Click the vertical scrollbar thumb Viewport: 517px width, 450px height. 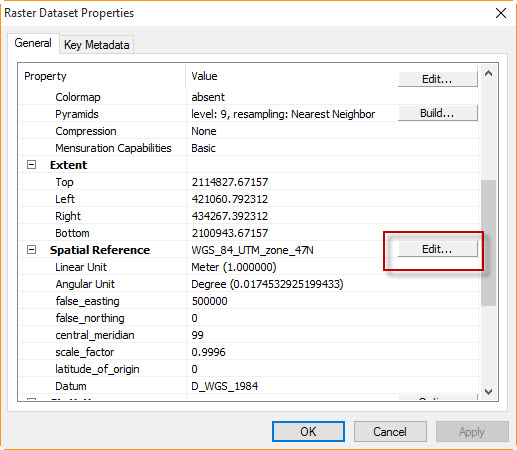(x=488, y=243)
